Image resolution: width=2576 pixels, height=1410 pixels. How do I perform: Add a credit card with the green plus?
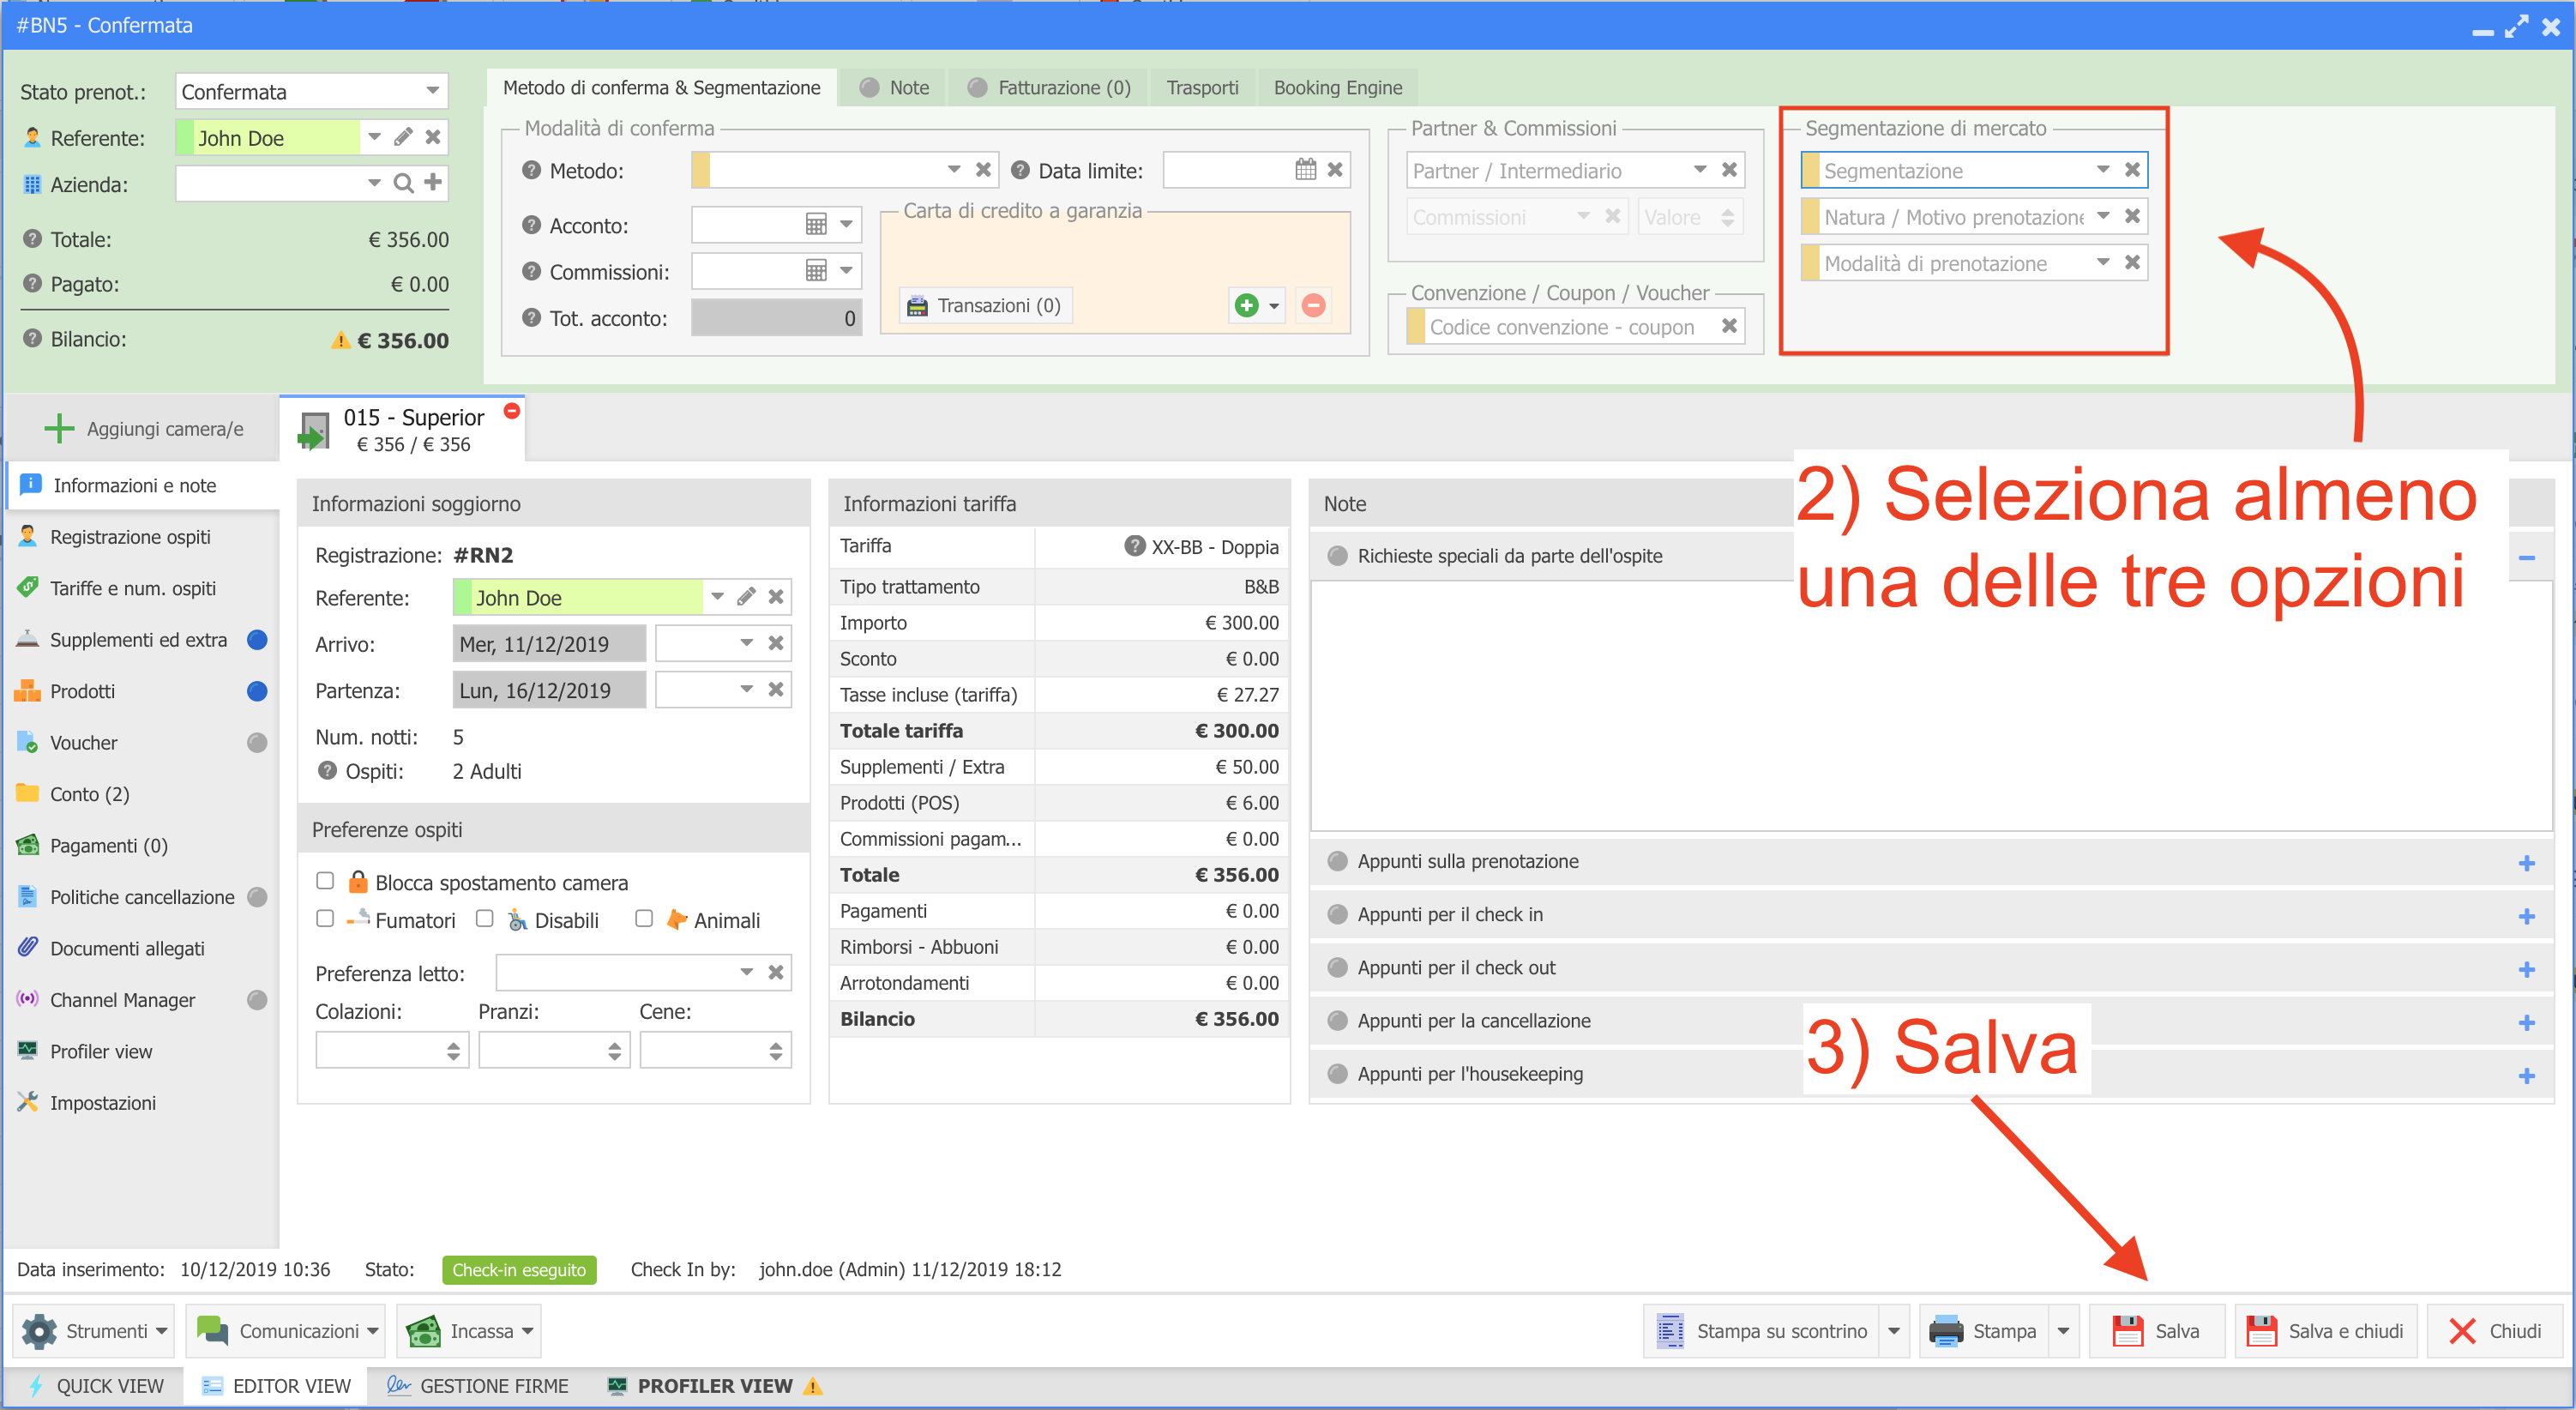tap(1246, 305)
